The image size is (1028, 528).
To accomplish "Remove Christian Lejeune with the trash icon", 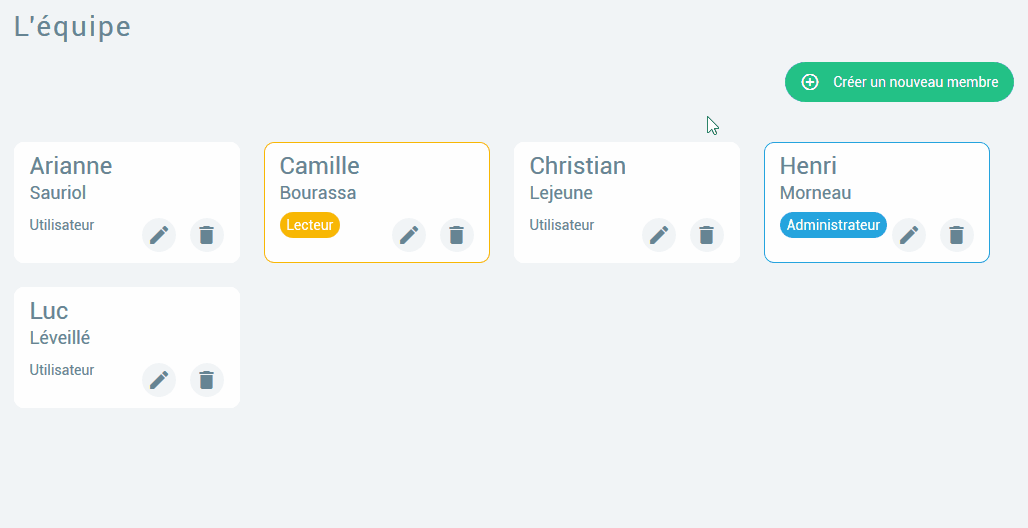I will pyautogui.click(x=707, y=235).
